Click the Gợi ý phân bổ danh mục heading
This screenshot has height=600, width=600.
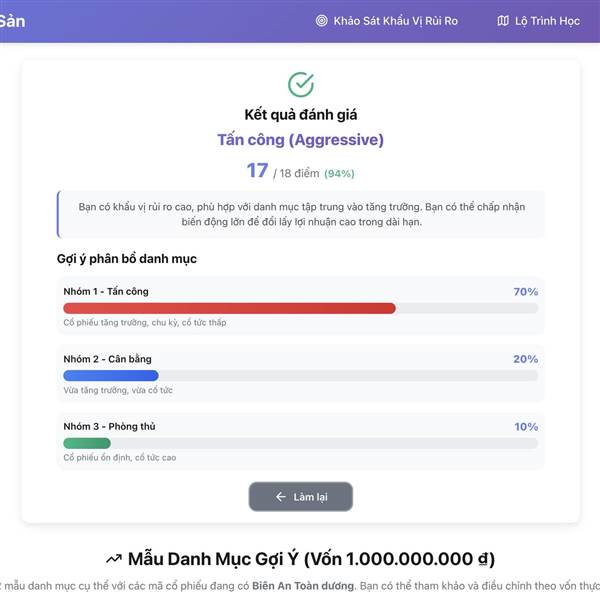point(126,259)
